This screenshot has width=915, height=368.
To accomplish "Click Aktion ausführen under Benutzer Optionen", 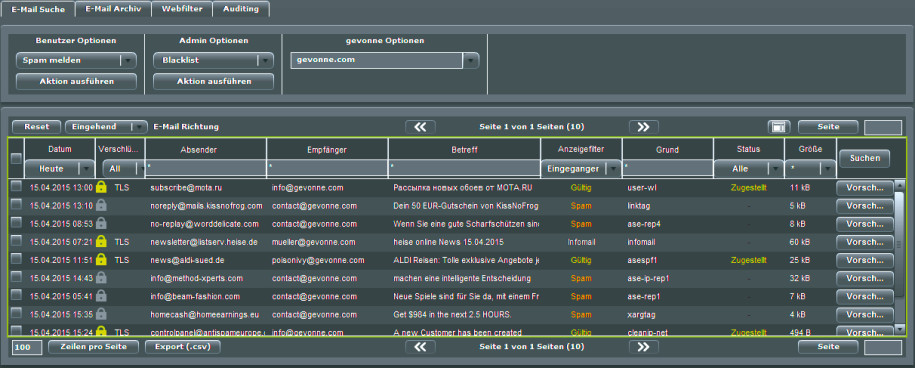I will (76, 82).
